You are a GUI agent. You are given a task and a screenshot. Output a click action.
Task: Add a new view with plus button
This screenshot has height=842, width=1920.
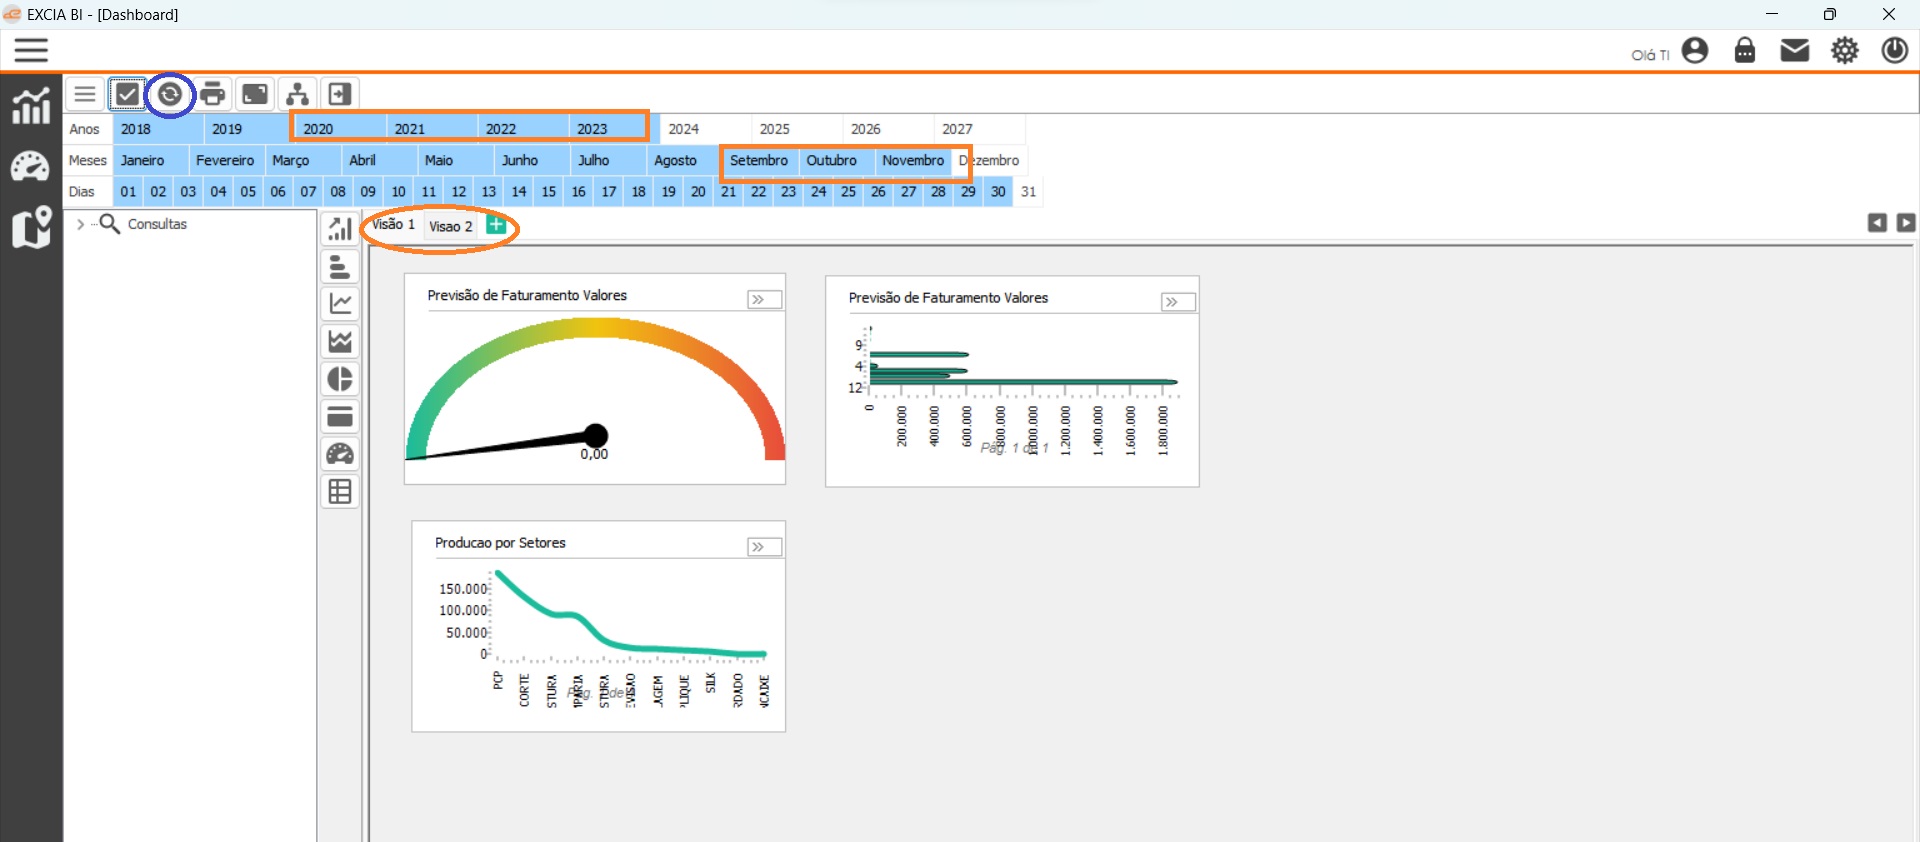point(495,225)
